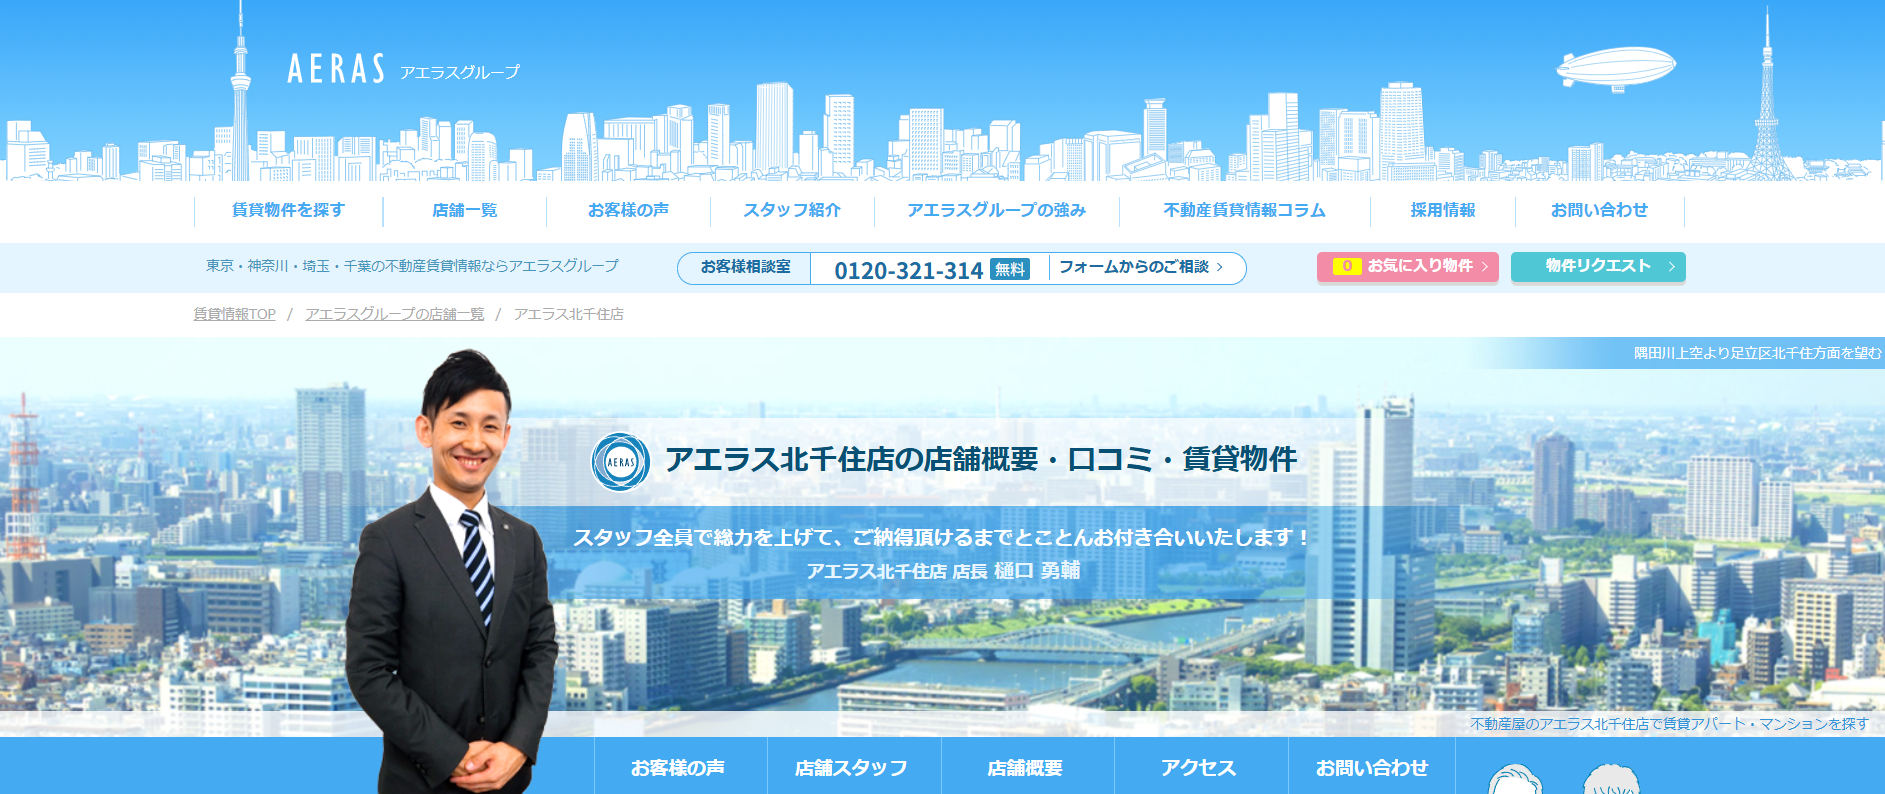Click the round AERAS emblem beside the store title
Viewport: 1885px width, 794px height.
tap(621, 462)
